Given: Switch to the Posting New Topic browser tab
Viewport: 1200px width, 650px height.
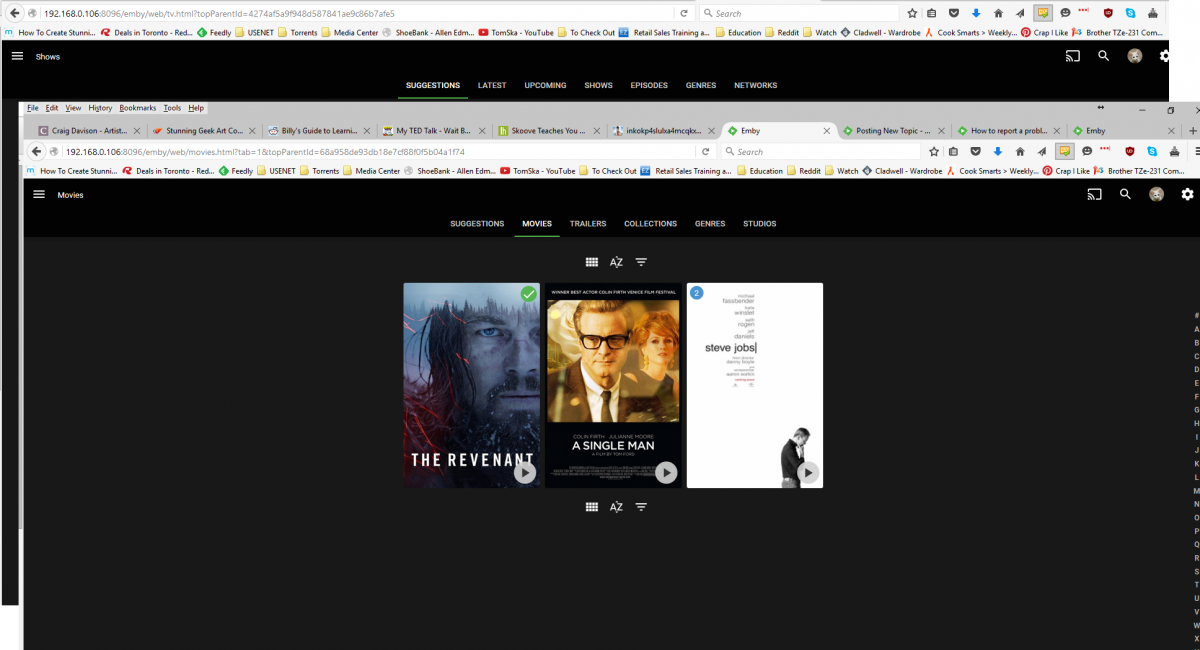Looking at the screenshot, I should coord(893,130).
